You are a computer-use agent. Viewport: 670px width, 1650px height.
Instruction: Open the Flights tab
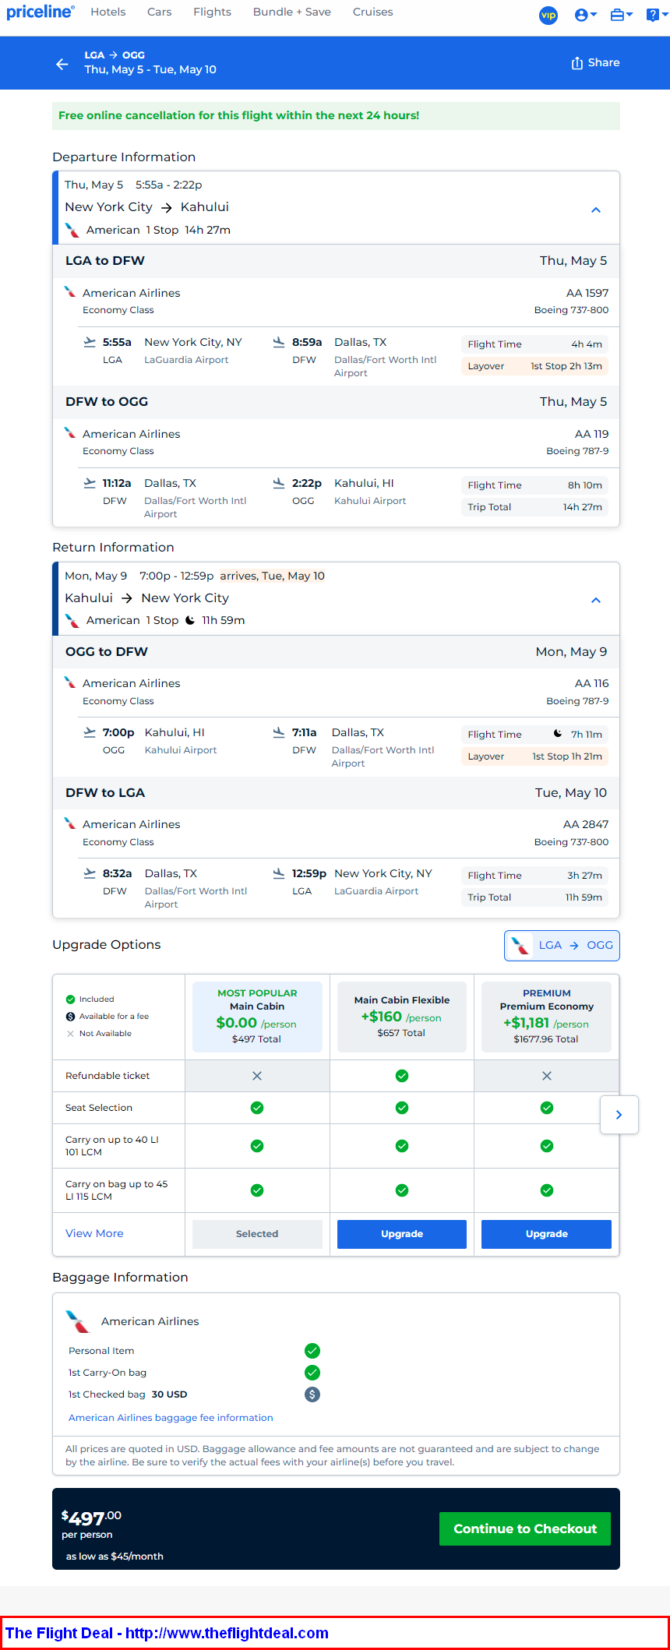pos(212,12)
